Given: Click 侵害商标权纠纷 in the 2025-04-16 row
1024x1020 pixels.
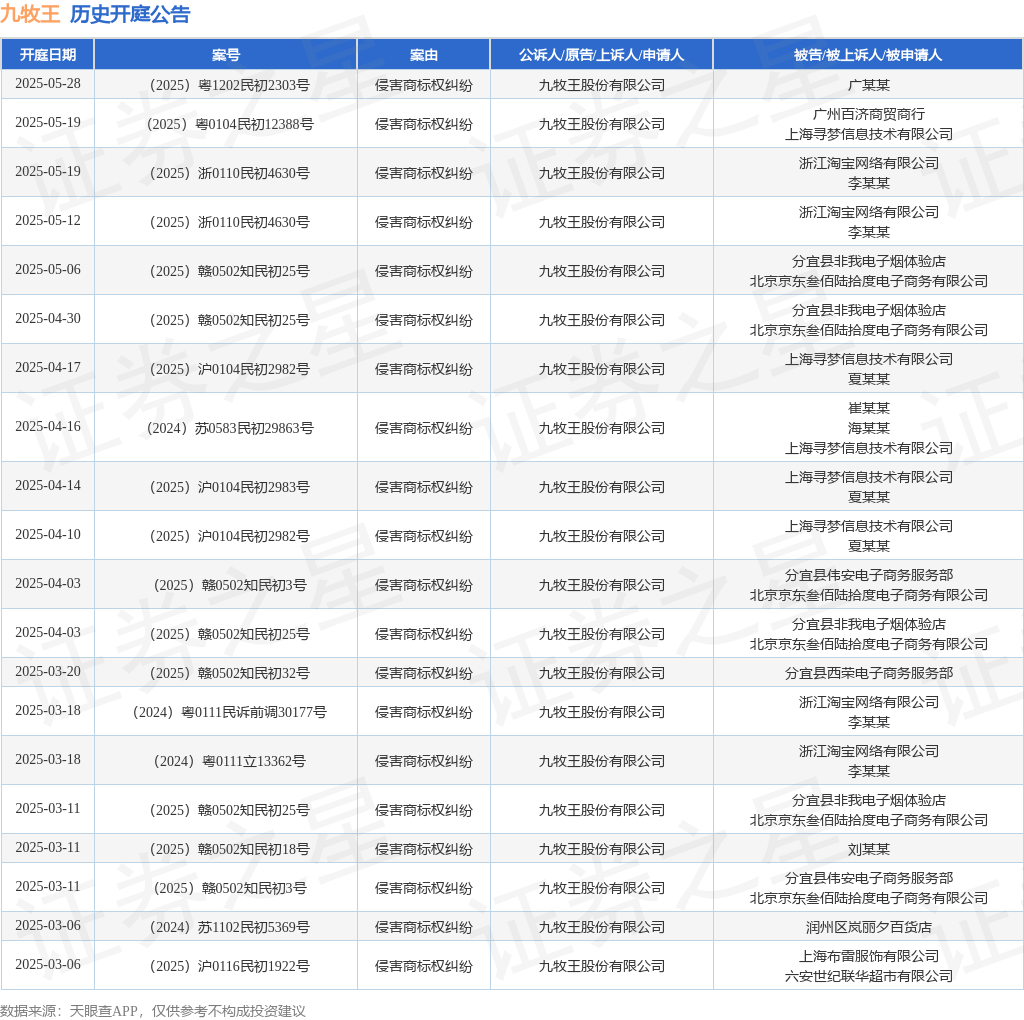Looking at the screenshot, I should (424, 428).
